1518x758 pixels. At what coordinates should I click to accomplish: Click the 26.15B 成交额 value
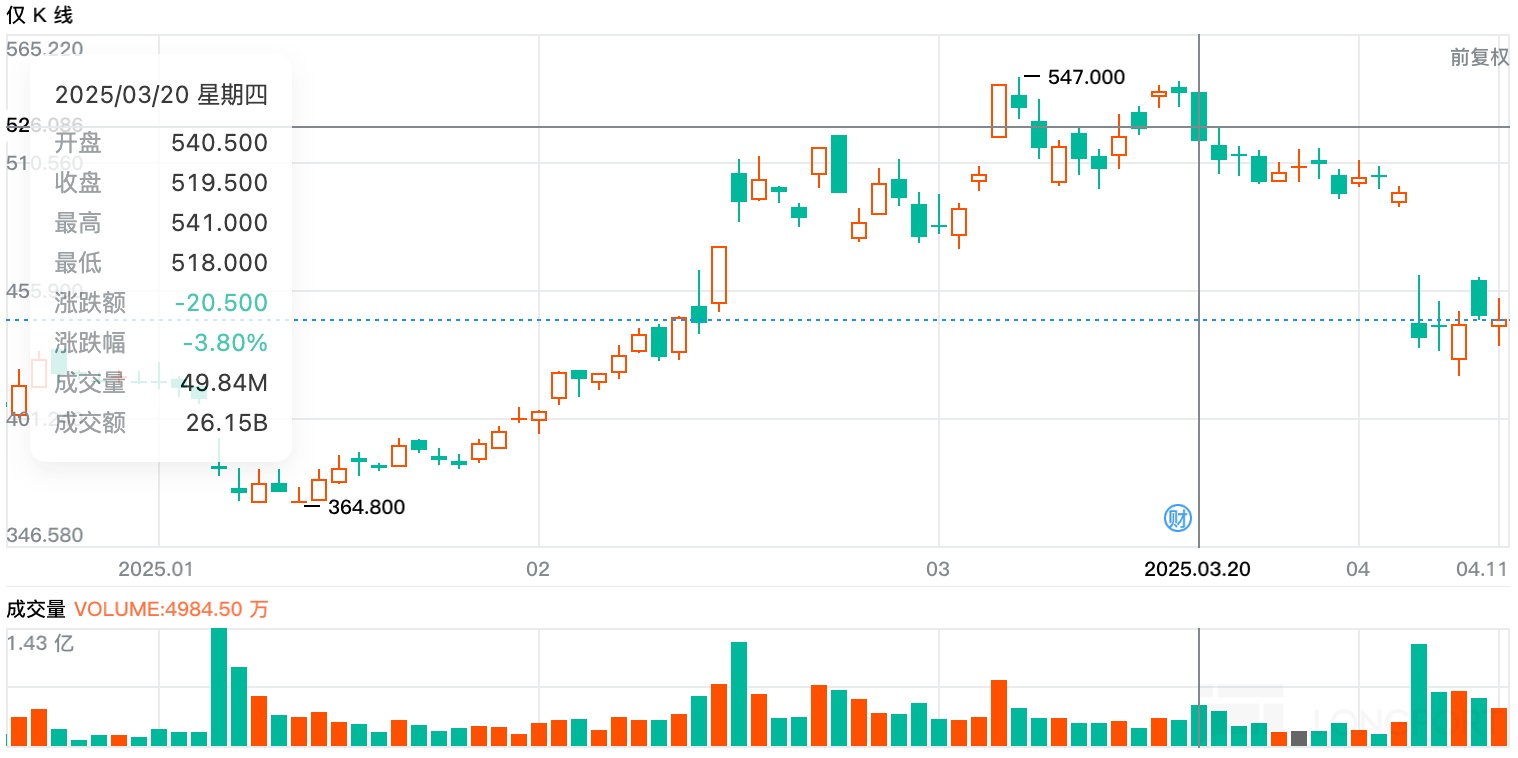click(227, 423)
